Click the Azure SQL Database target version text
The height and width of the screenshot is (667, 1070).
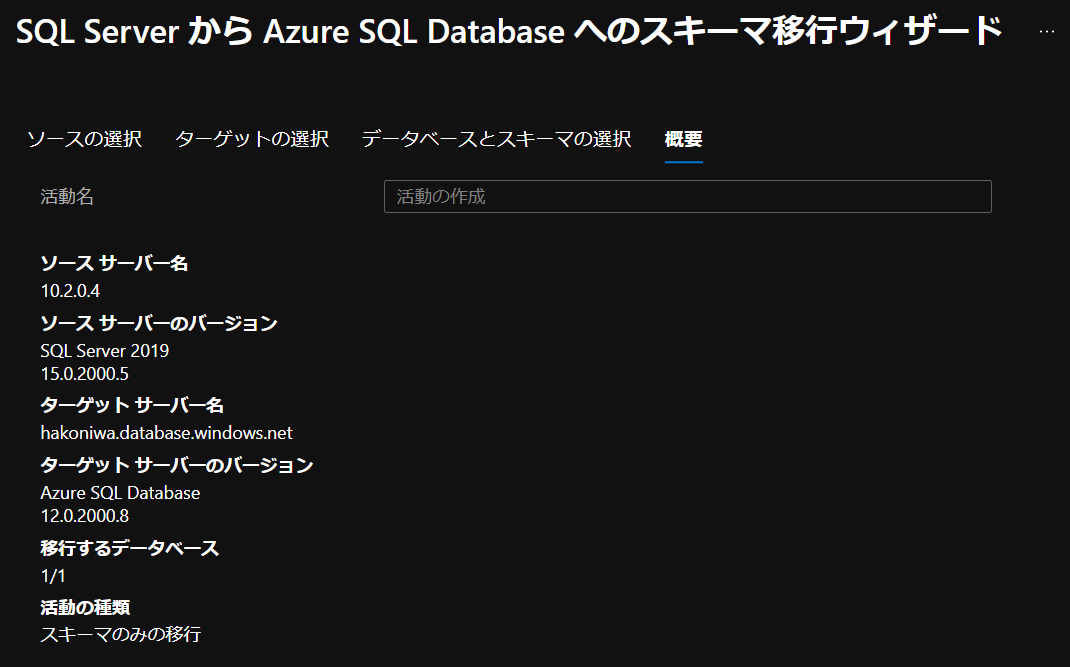click(x=119, y=492)
